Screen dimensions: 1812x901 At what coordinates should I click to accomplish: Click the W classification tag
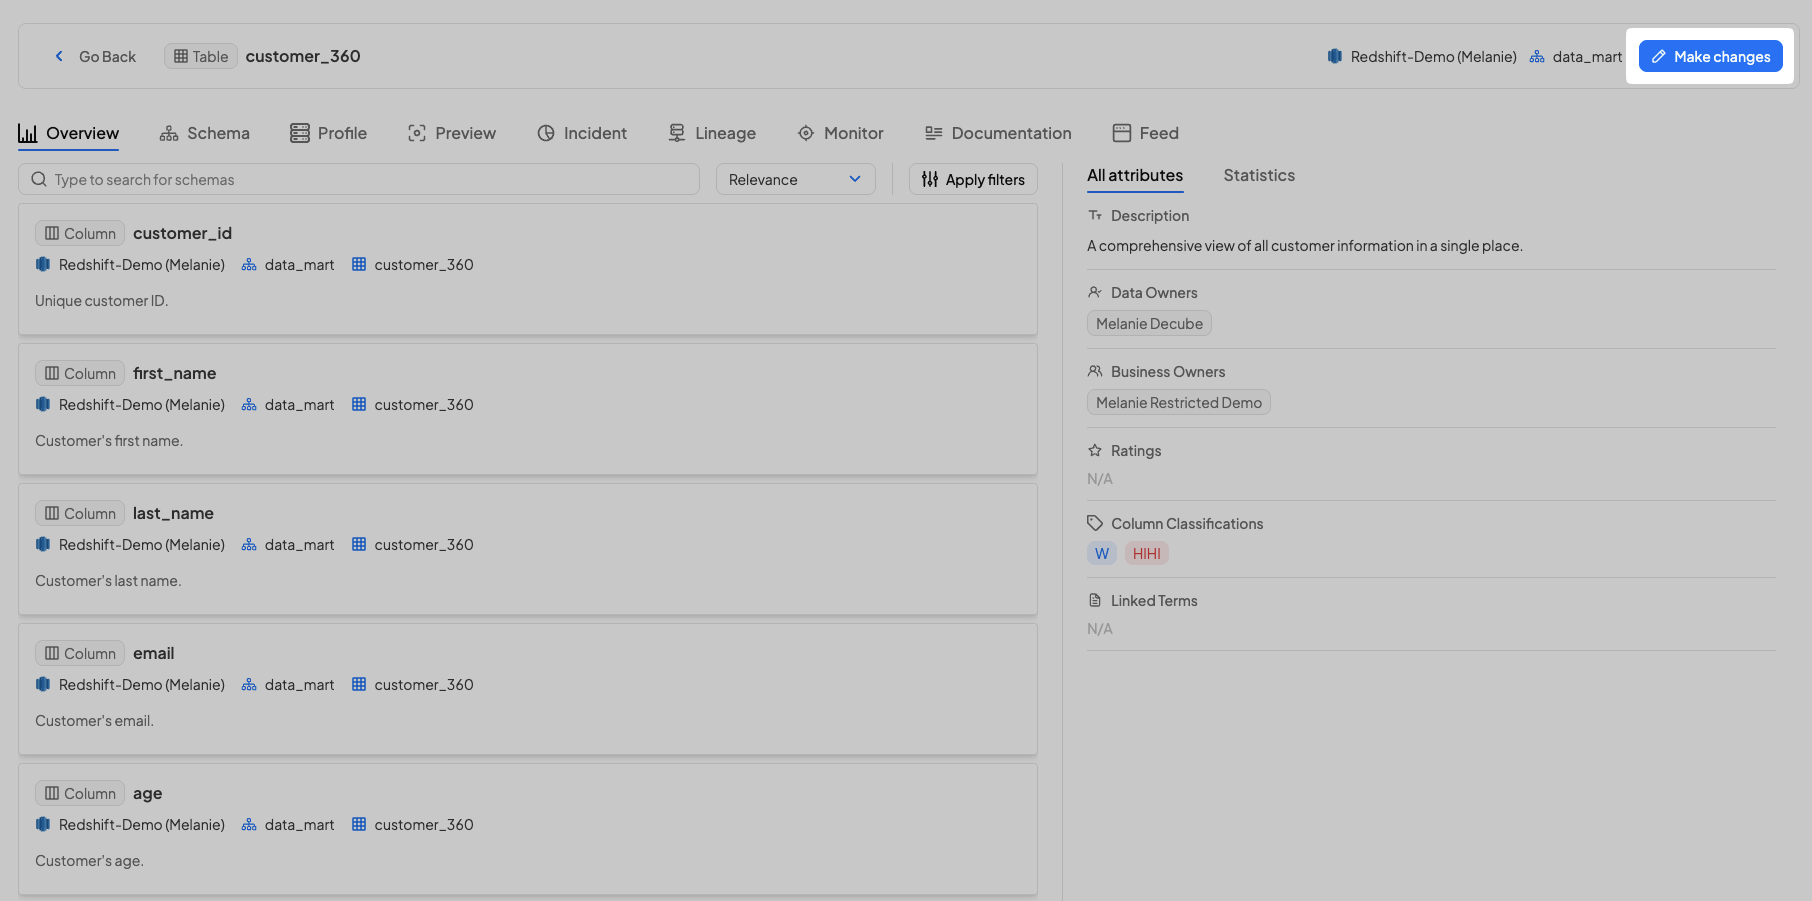click(1101, 553)
